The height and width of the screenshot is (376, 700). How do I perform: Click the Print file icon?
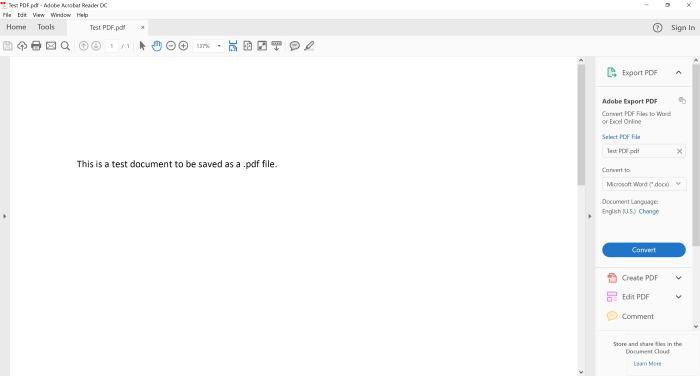click(36, 46)
